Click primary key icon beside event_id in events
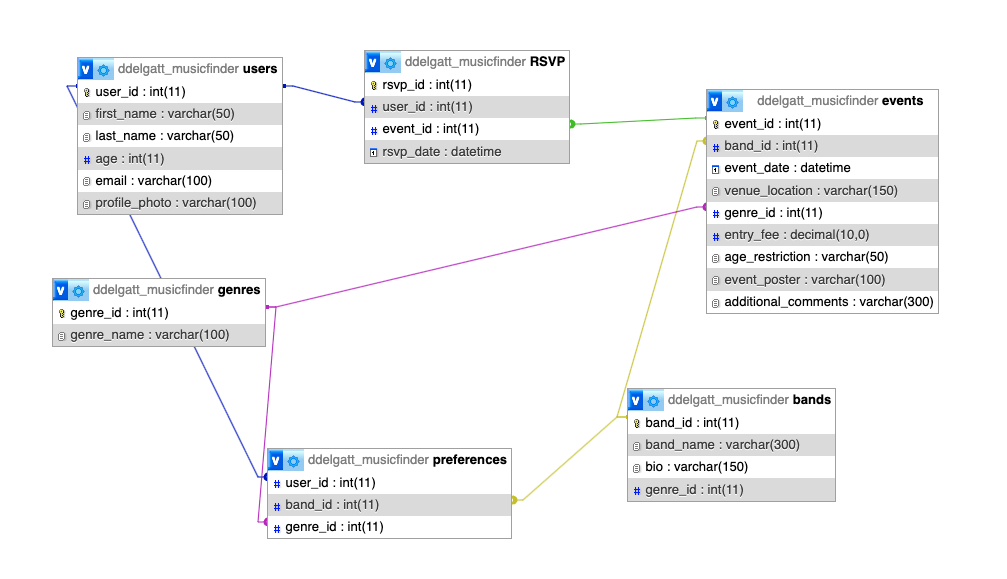This screenshot has width=1007, height=579. [x=715, y=124]
